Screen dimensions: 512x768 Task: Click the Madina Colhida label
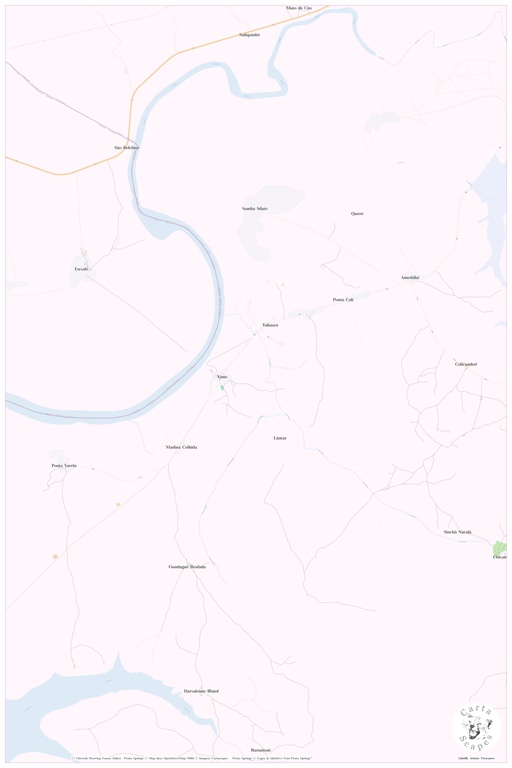[181, 447]
